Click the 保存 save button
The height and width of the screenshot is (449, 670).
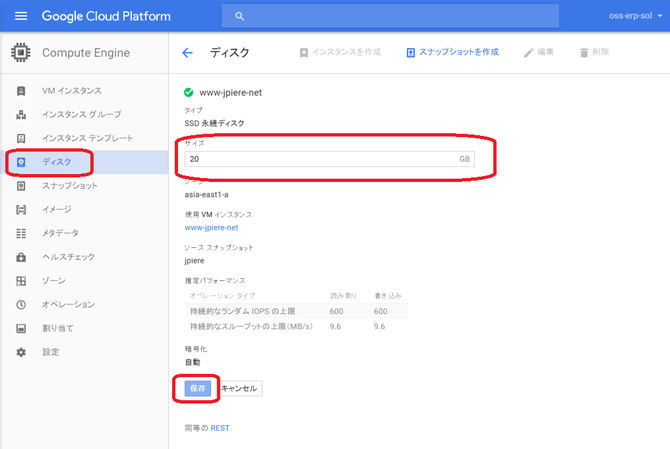point(197,388)
